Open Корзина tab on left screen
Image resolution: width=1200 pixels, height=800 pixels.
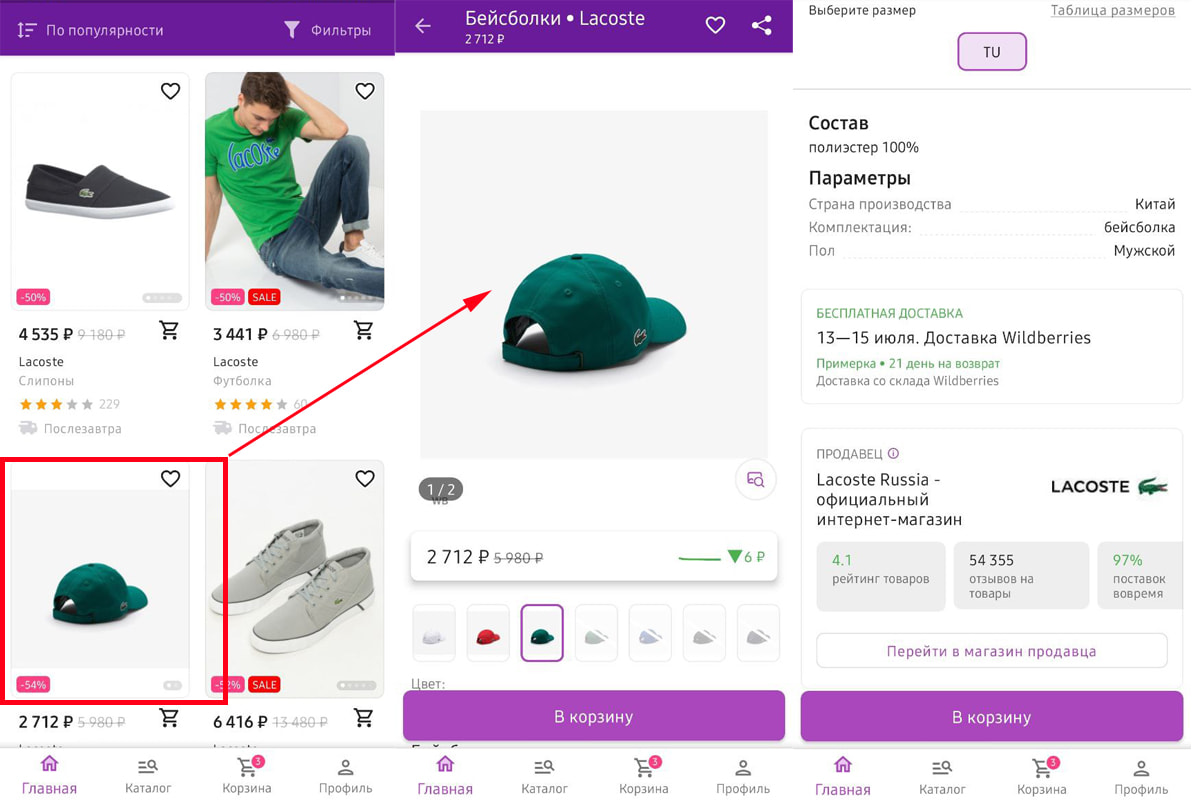pos(247,775)
